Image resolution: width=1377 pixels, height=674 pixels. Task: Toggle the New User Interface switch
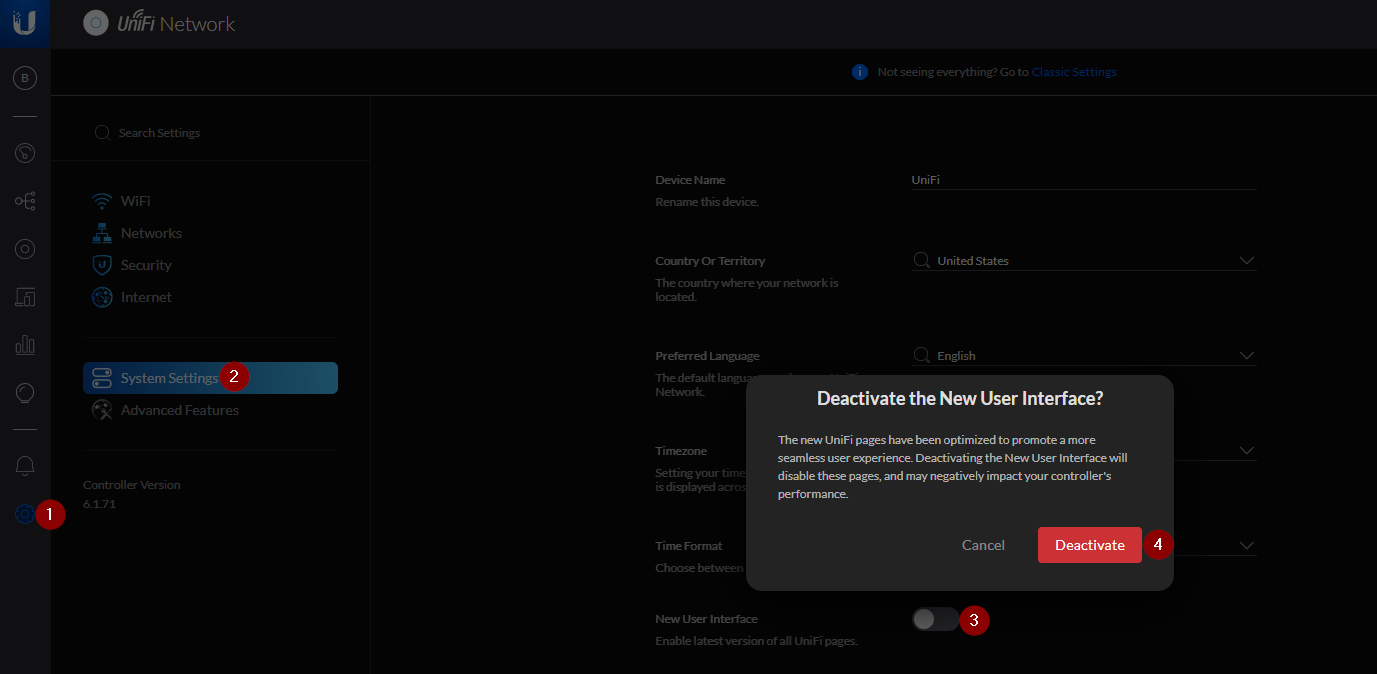pos(934,619)
